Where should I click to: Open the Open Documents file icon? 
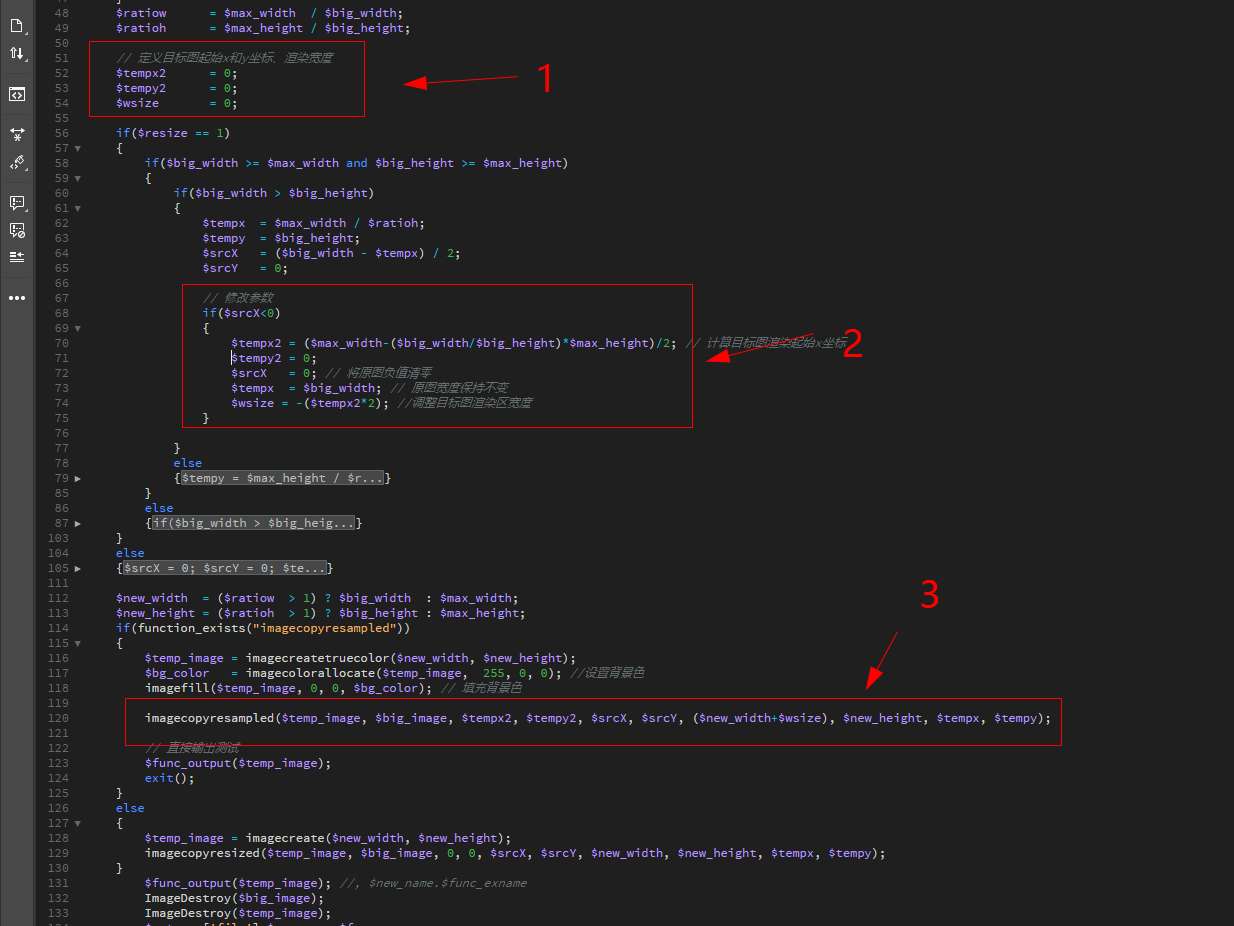pos(17,26)
